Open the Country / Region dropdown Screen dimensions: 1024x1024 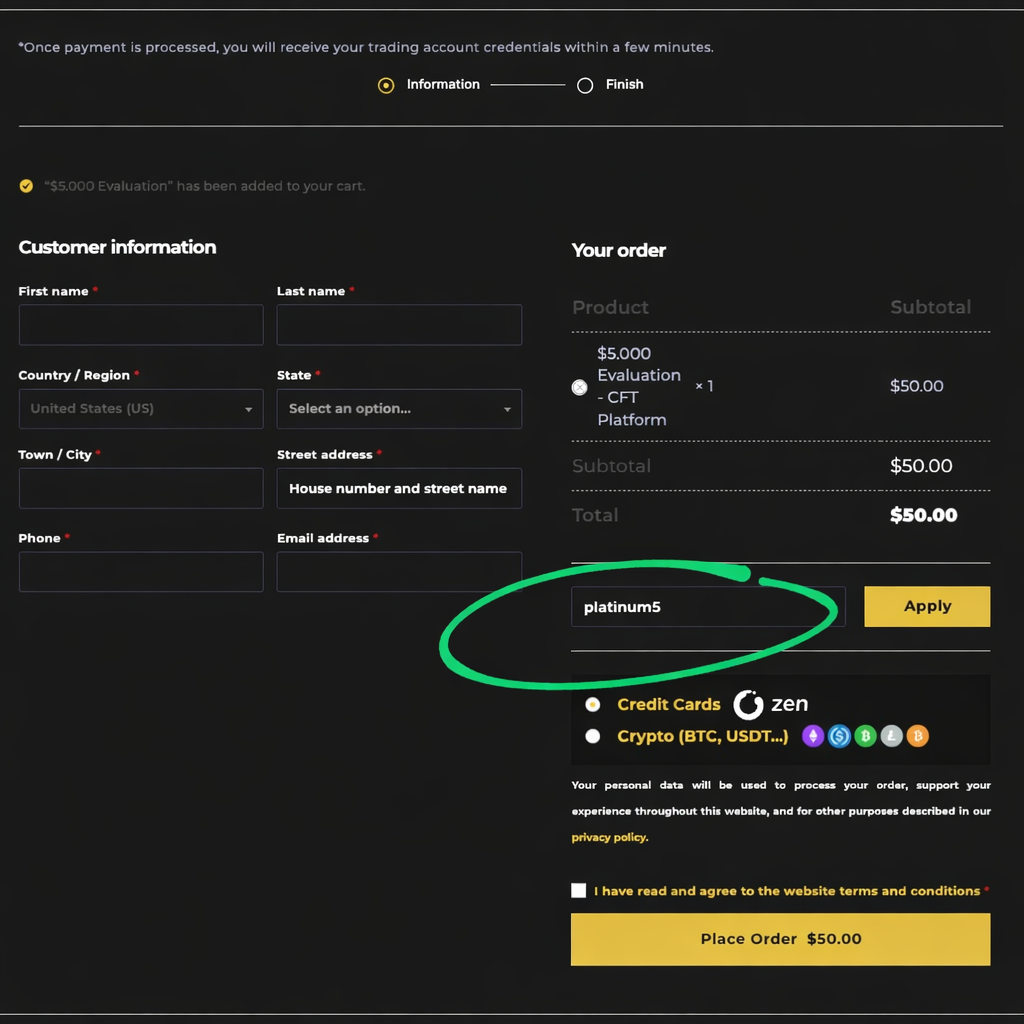141,409
